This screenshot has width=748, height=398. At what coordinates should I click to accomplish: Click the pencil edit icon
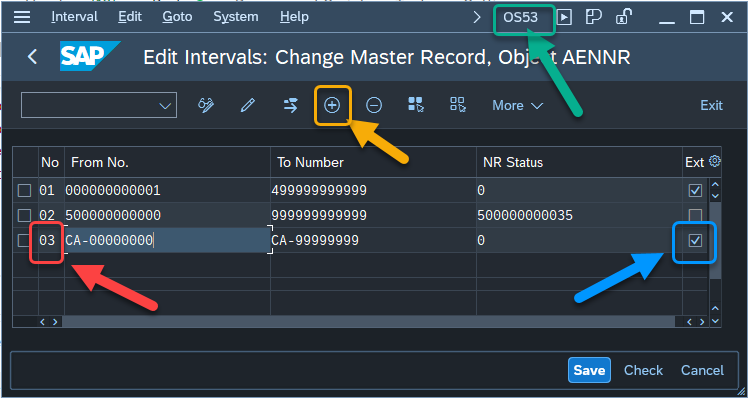pyautogui.click(x=248, y=105)
